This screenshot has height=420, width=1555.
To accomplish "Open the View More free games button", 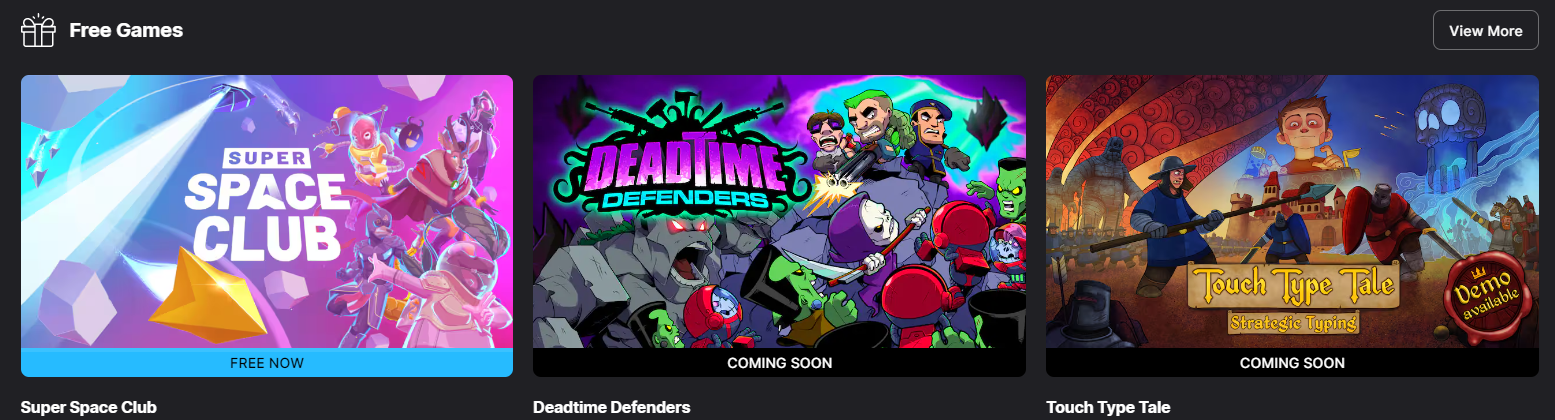I will (x=1485, y=30).
